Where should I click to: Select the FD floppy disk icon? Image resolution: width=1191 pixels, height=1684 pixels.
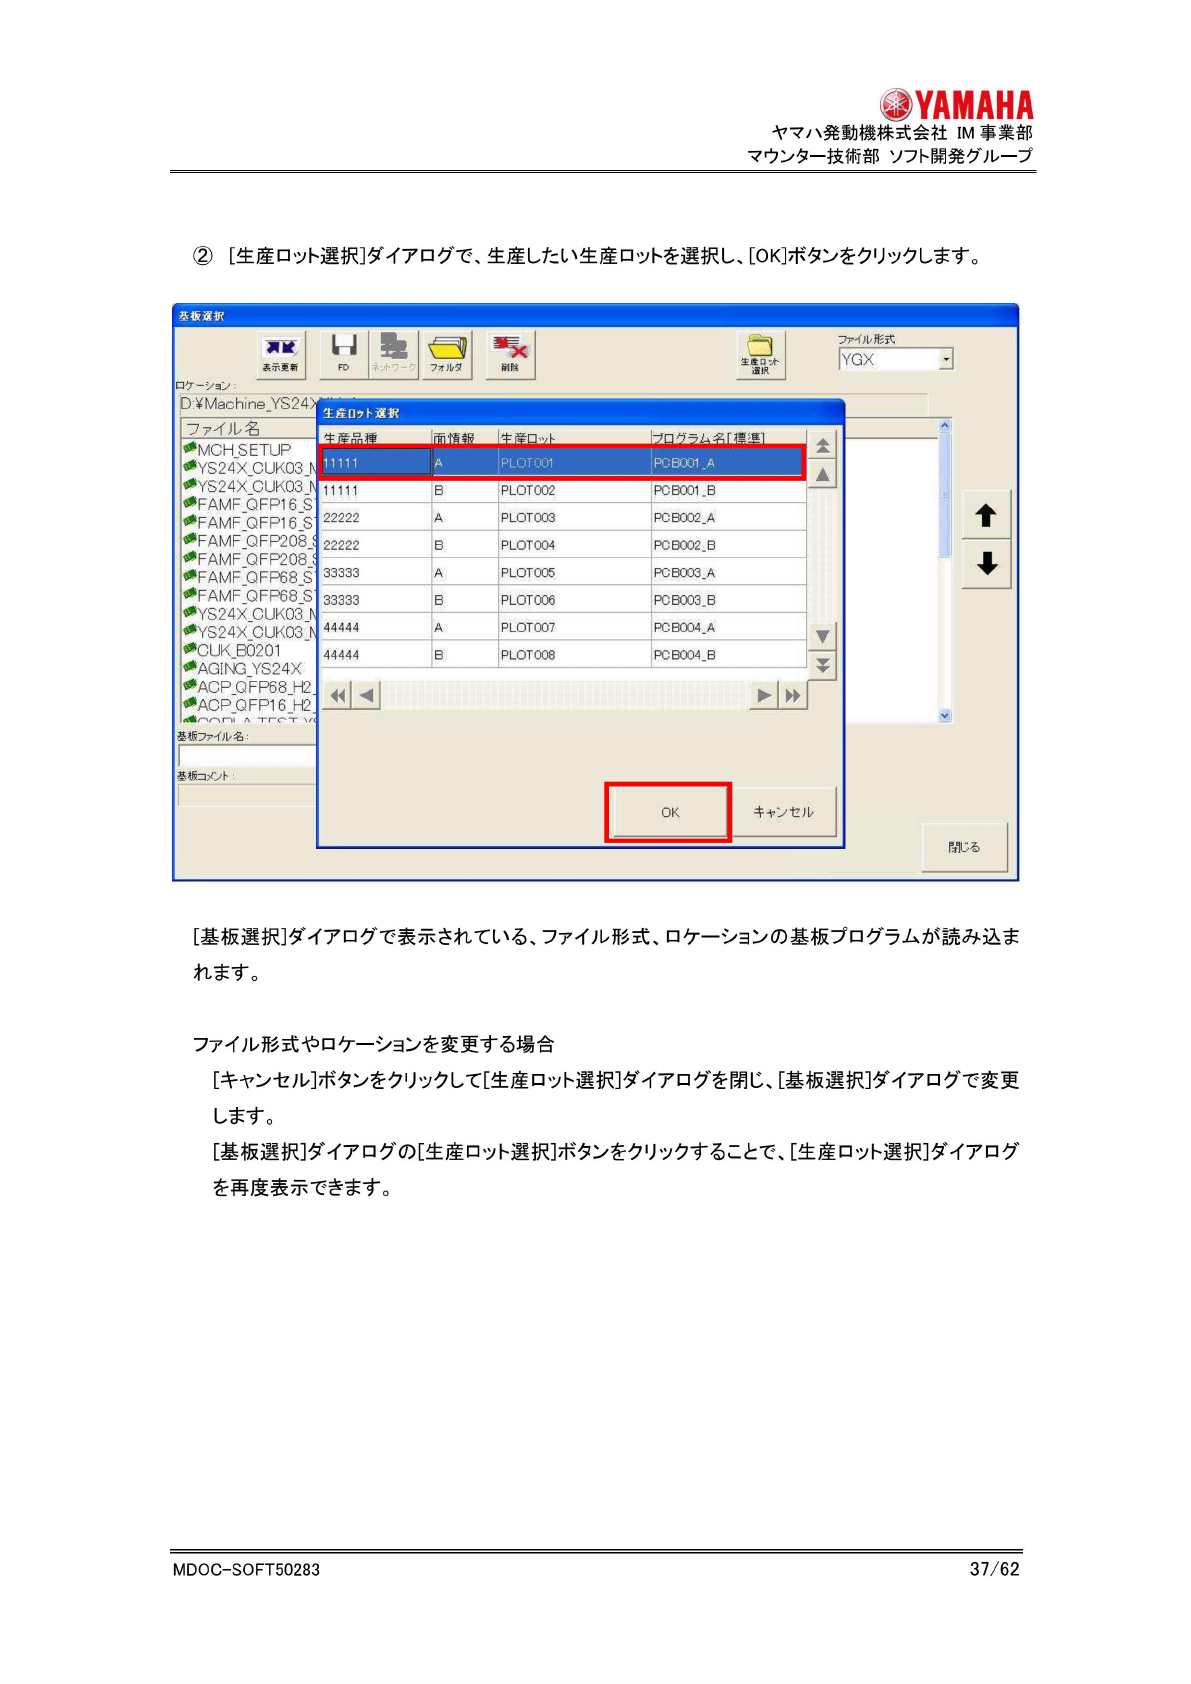pos(344,354)
